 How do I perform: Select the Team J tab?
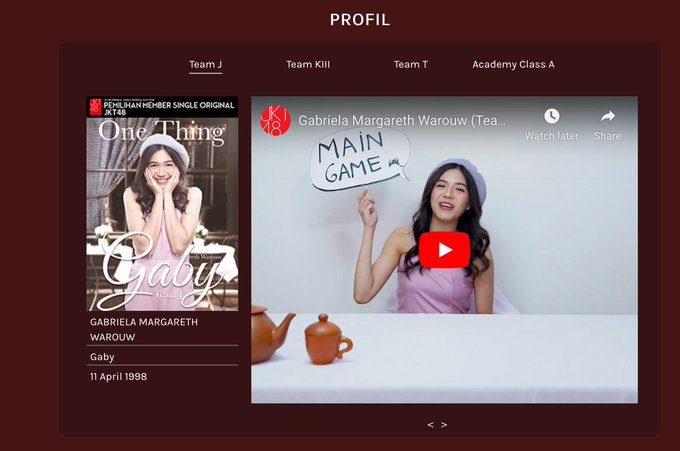206,65
